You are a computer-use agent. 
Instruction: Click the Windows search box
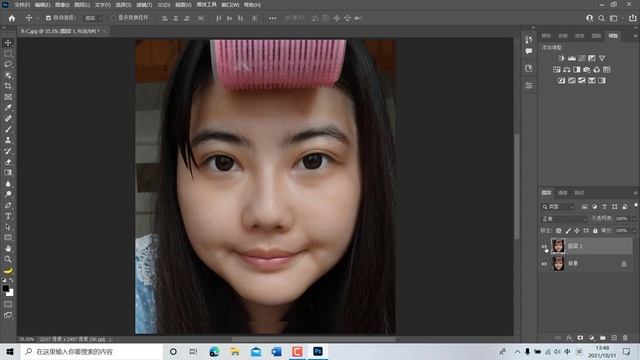click(x=92, y=351)
